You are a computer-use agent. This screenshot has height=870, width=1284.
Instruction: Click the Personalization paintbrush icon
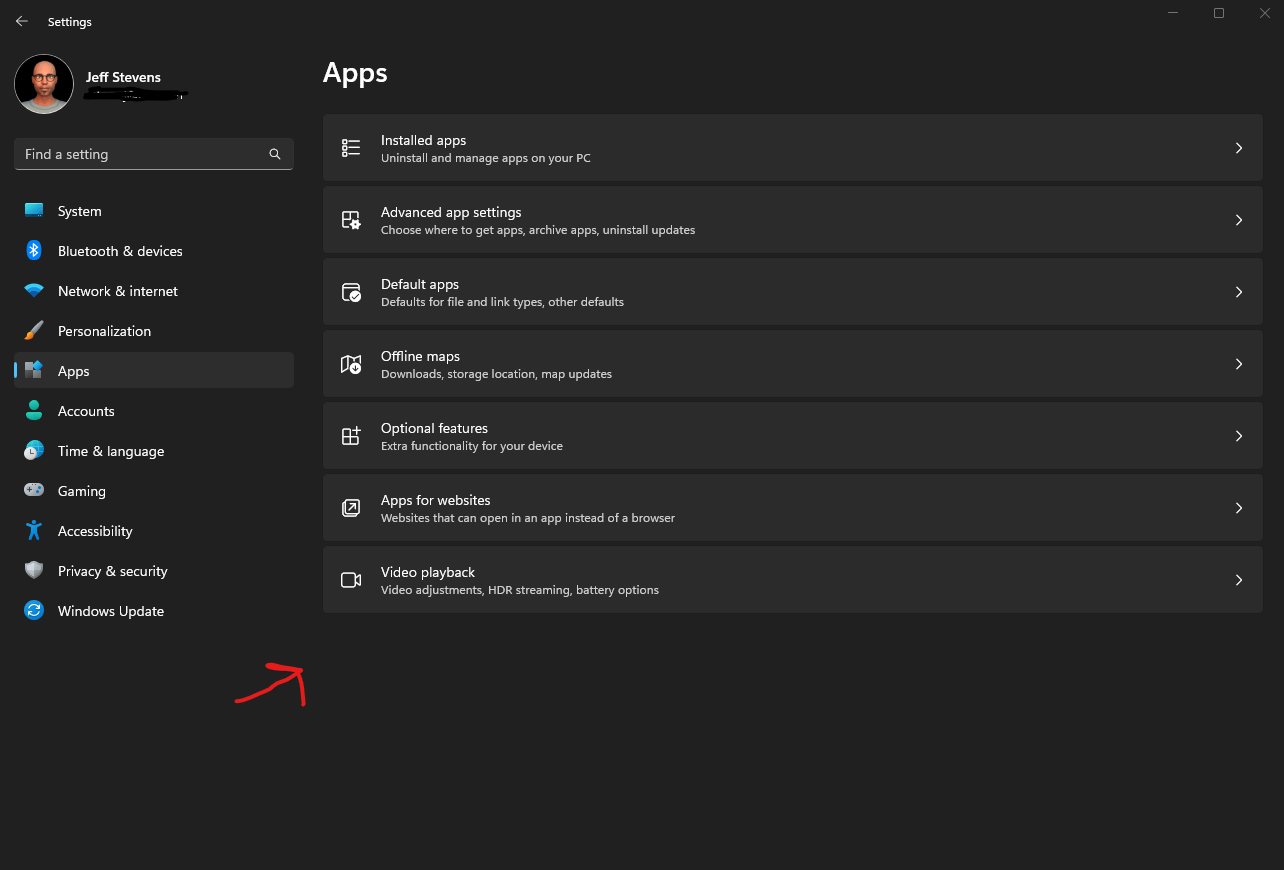pyautogui.click(x=34, y=330)
